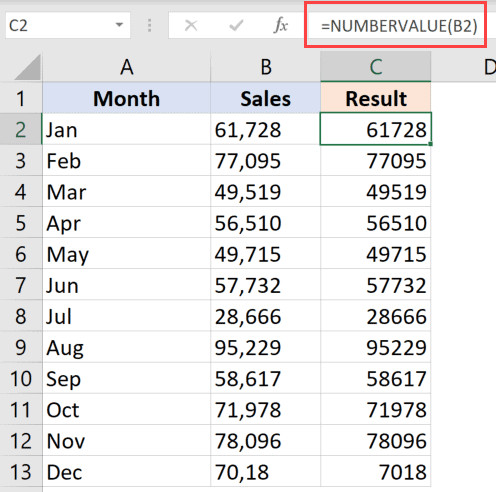Click the Sales cell 95,229
Screen dimensions: 496x492
[266, 347]
